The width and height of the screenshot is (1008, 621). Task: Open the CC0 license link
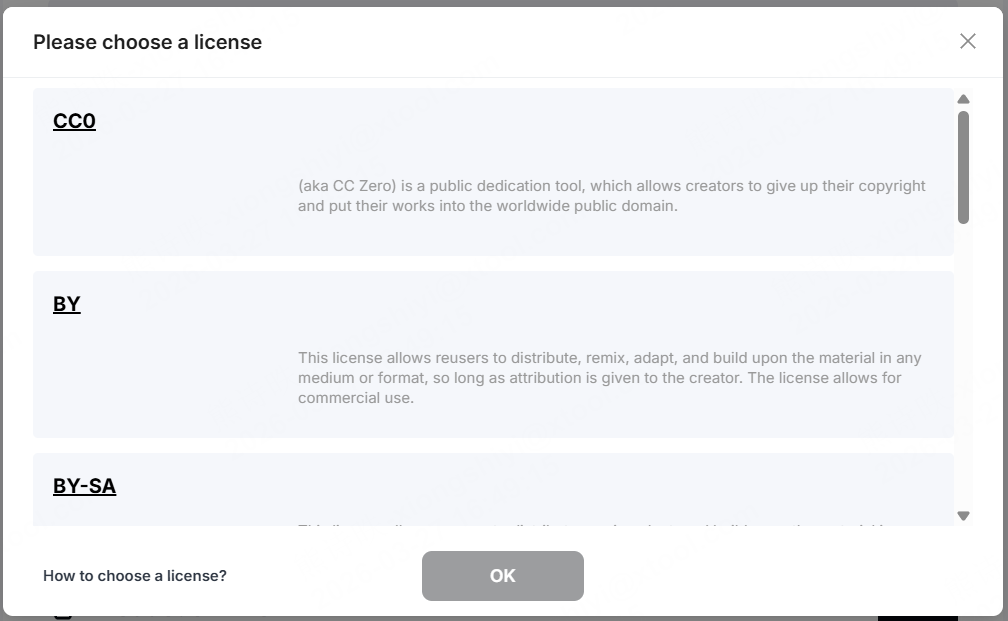75,121
